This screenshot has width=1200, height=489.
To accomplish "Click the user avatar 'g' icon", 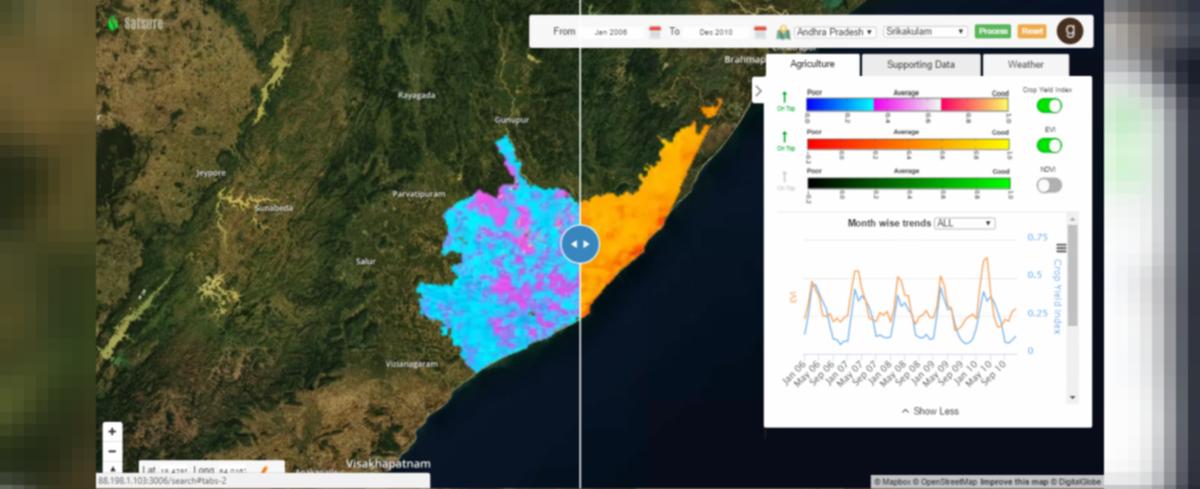I will coord(1070,31).
